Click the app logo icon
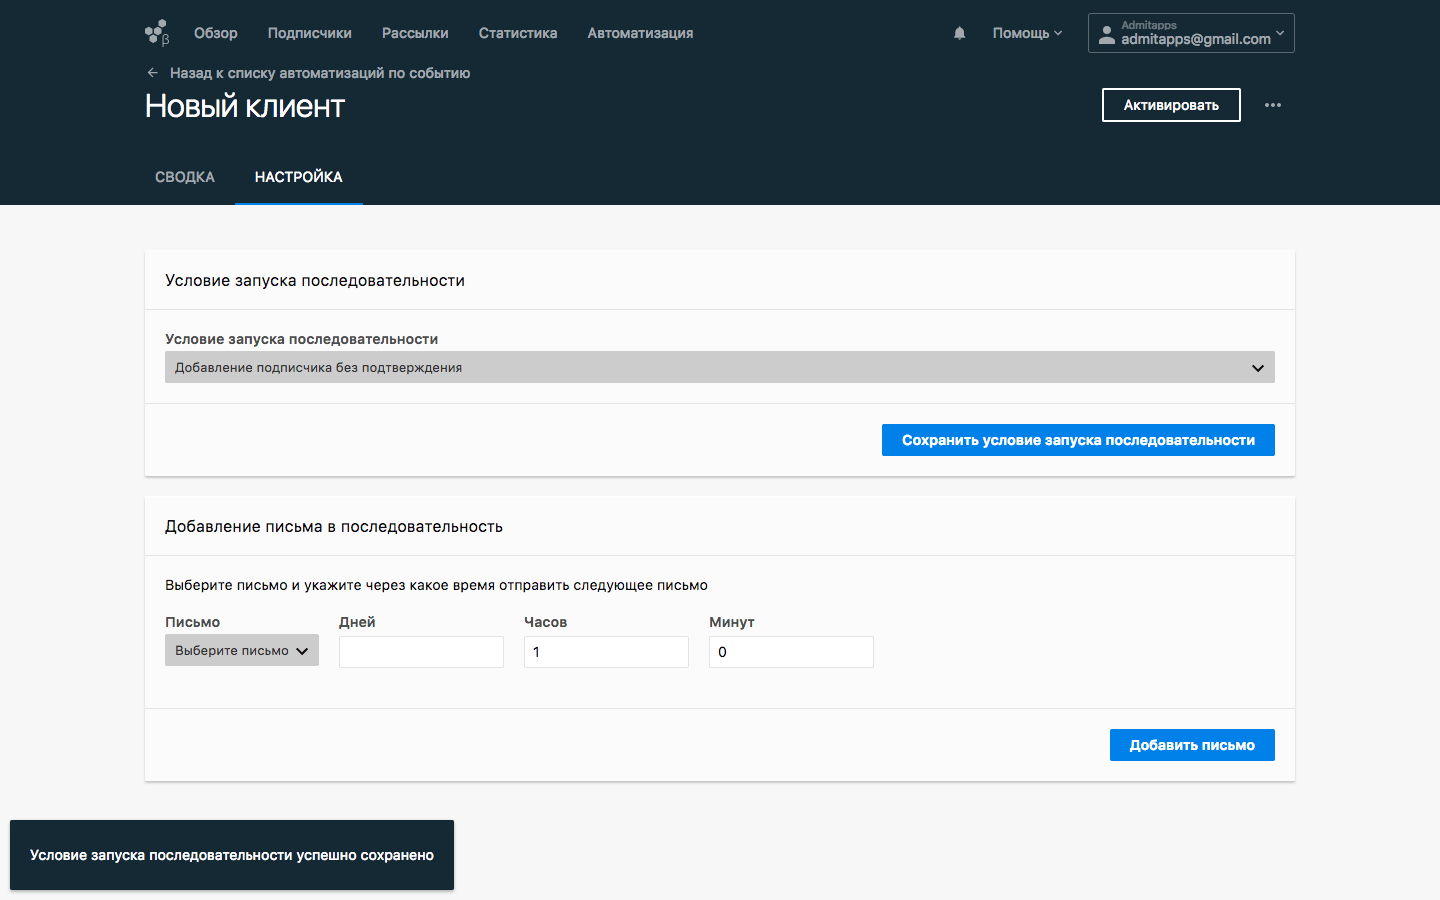This screenshot has width=1440, height=900. tap(157, 33)
